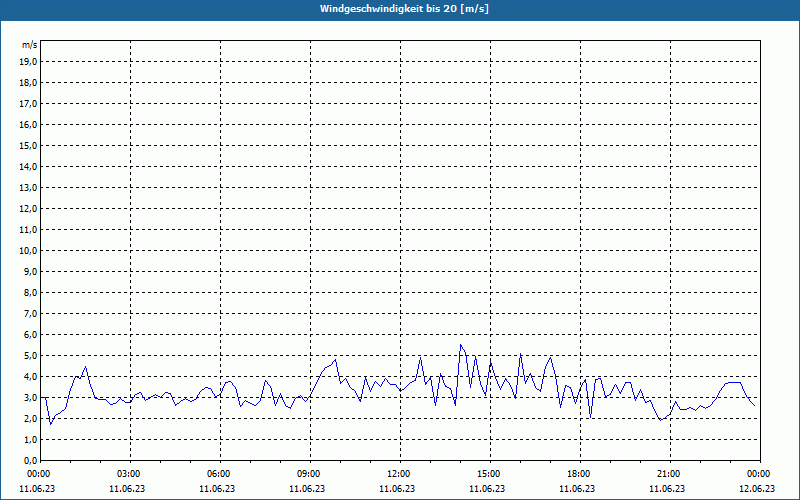Click the '12:00' x-axis time label
The width and height of the screenshot is (800, 500).
398,474
